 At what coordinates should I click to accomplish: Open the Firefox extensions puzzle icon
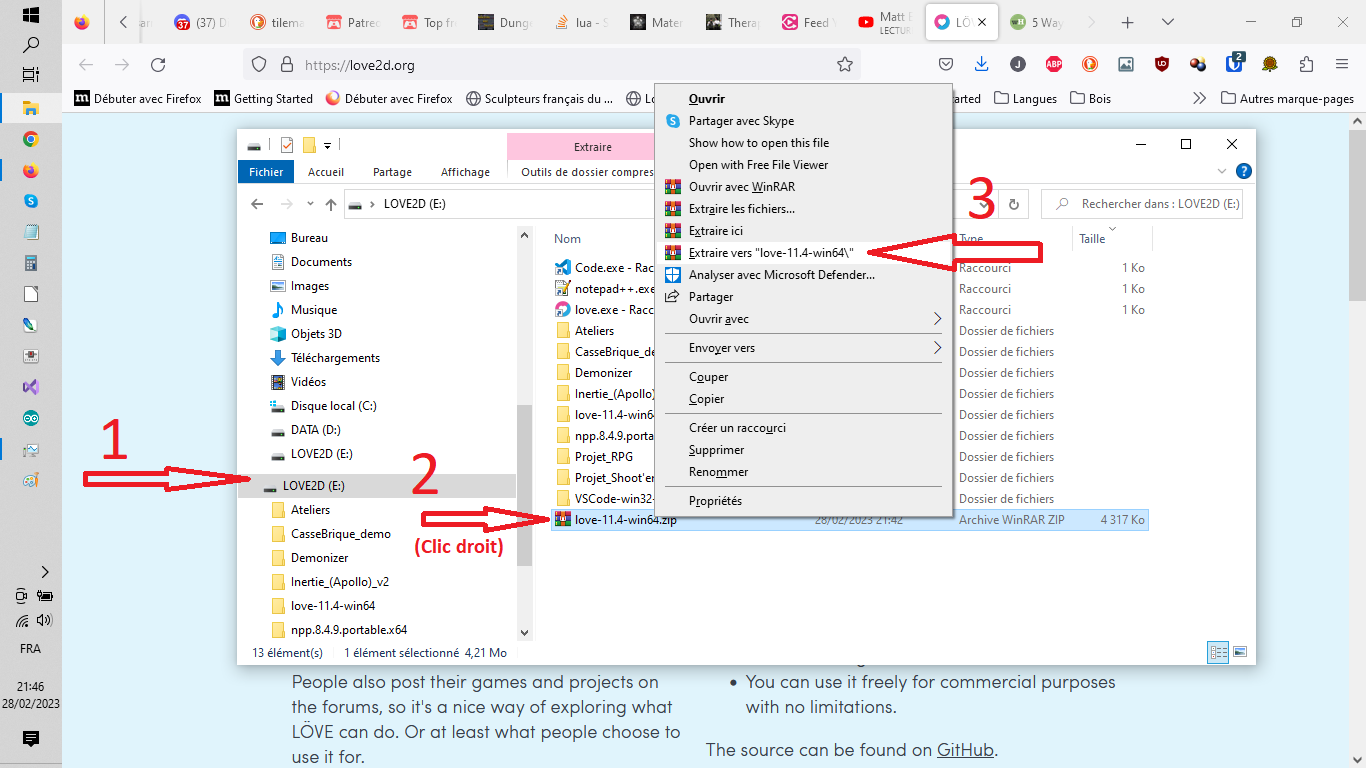click(x=1306, y=64)
